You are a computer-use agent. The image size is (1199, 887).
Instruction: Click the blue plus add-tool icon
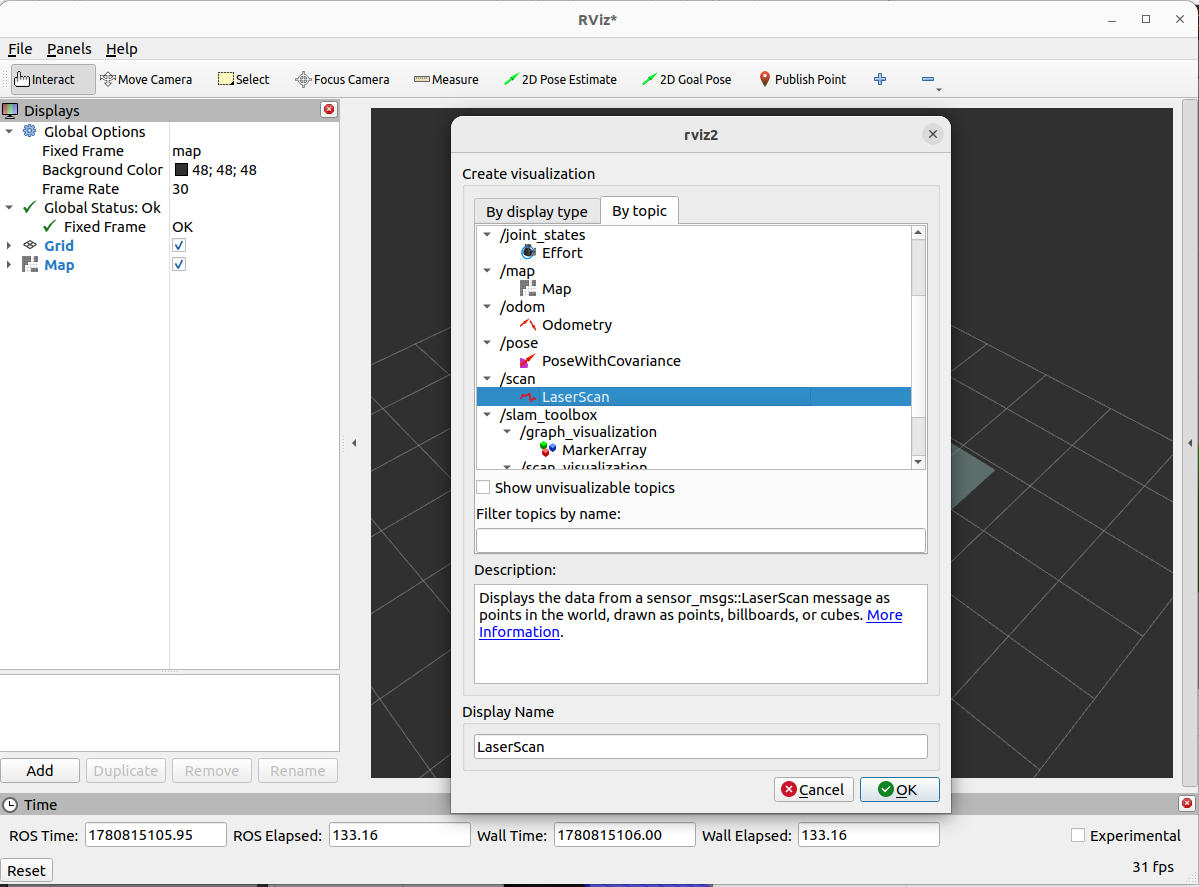coord(880,80)
